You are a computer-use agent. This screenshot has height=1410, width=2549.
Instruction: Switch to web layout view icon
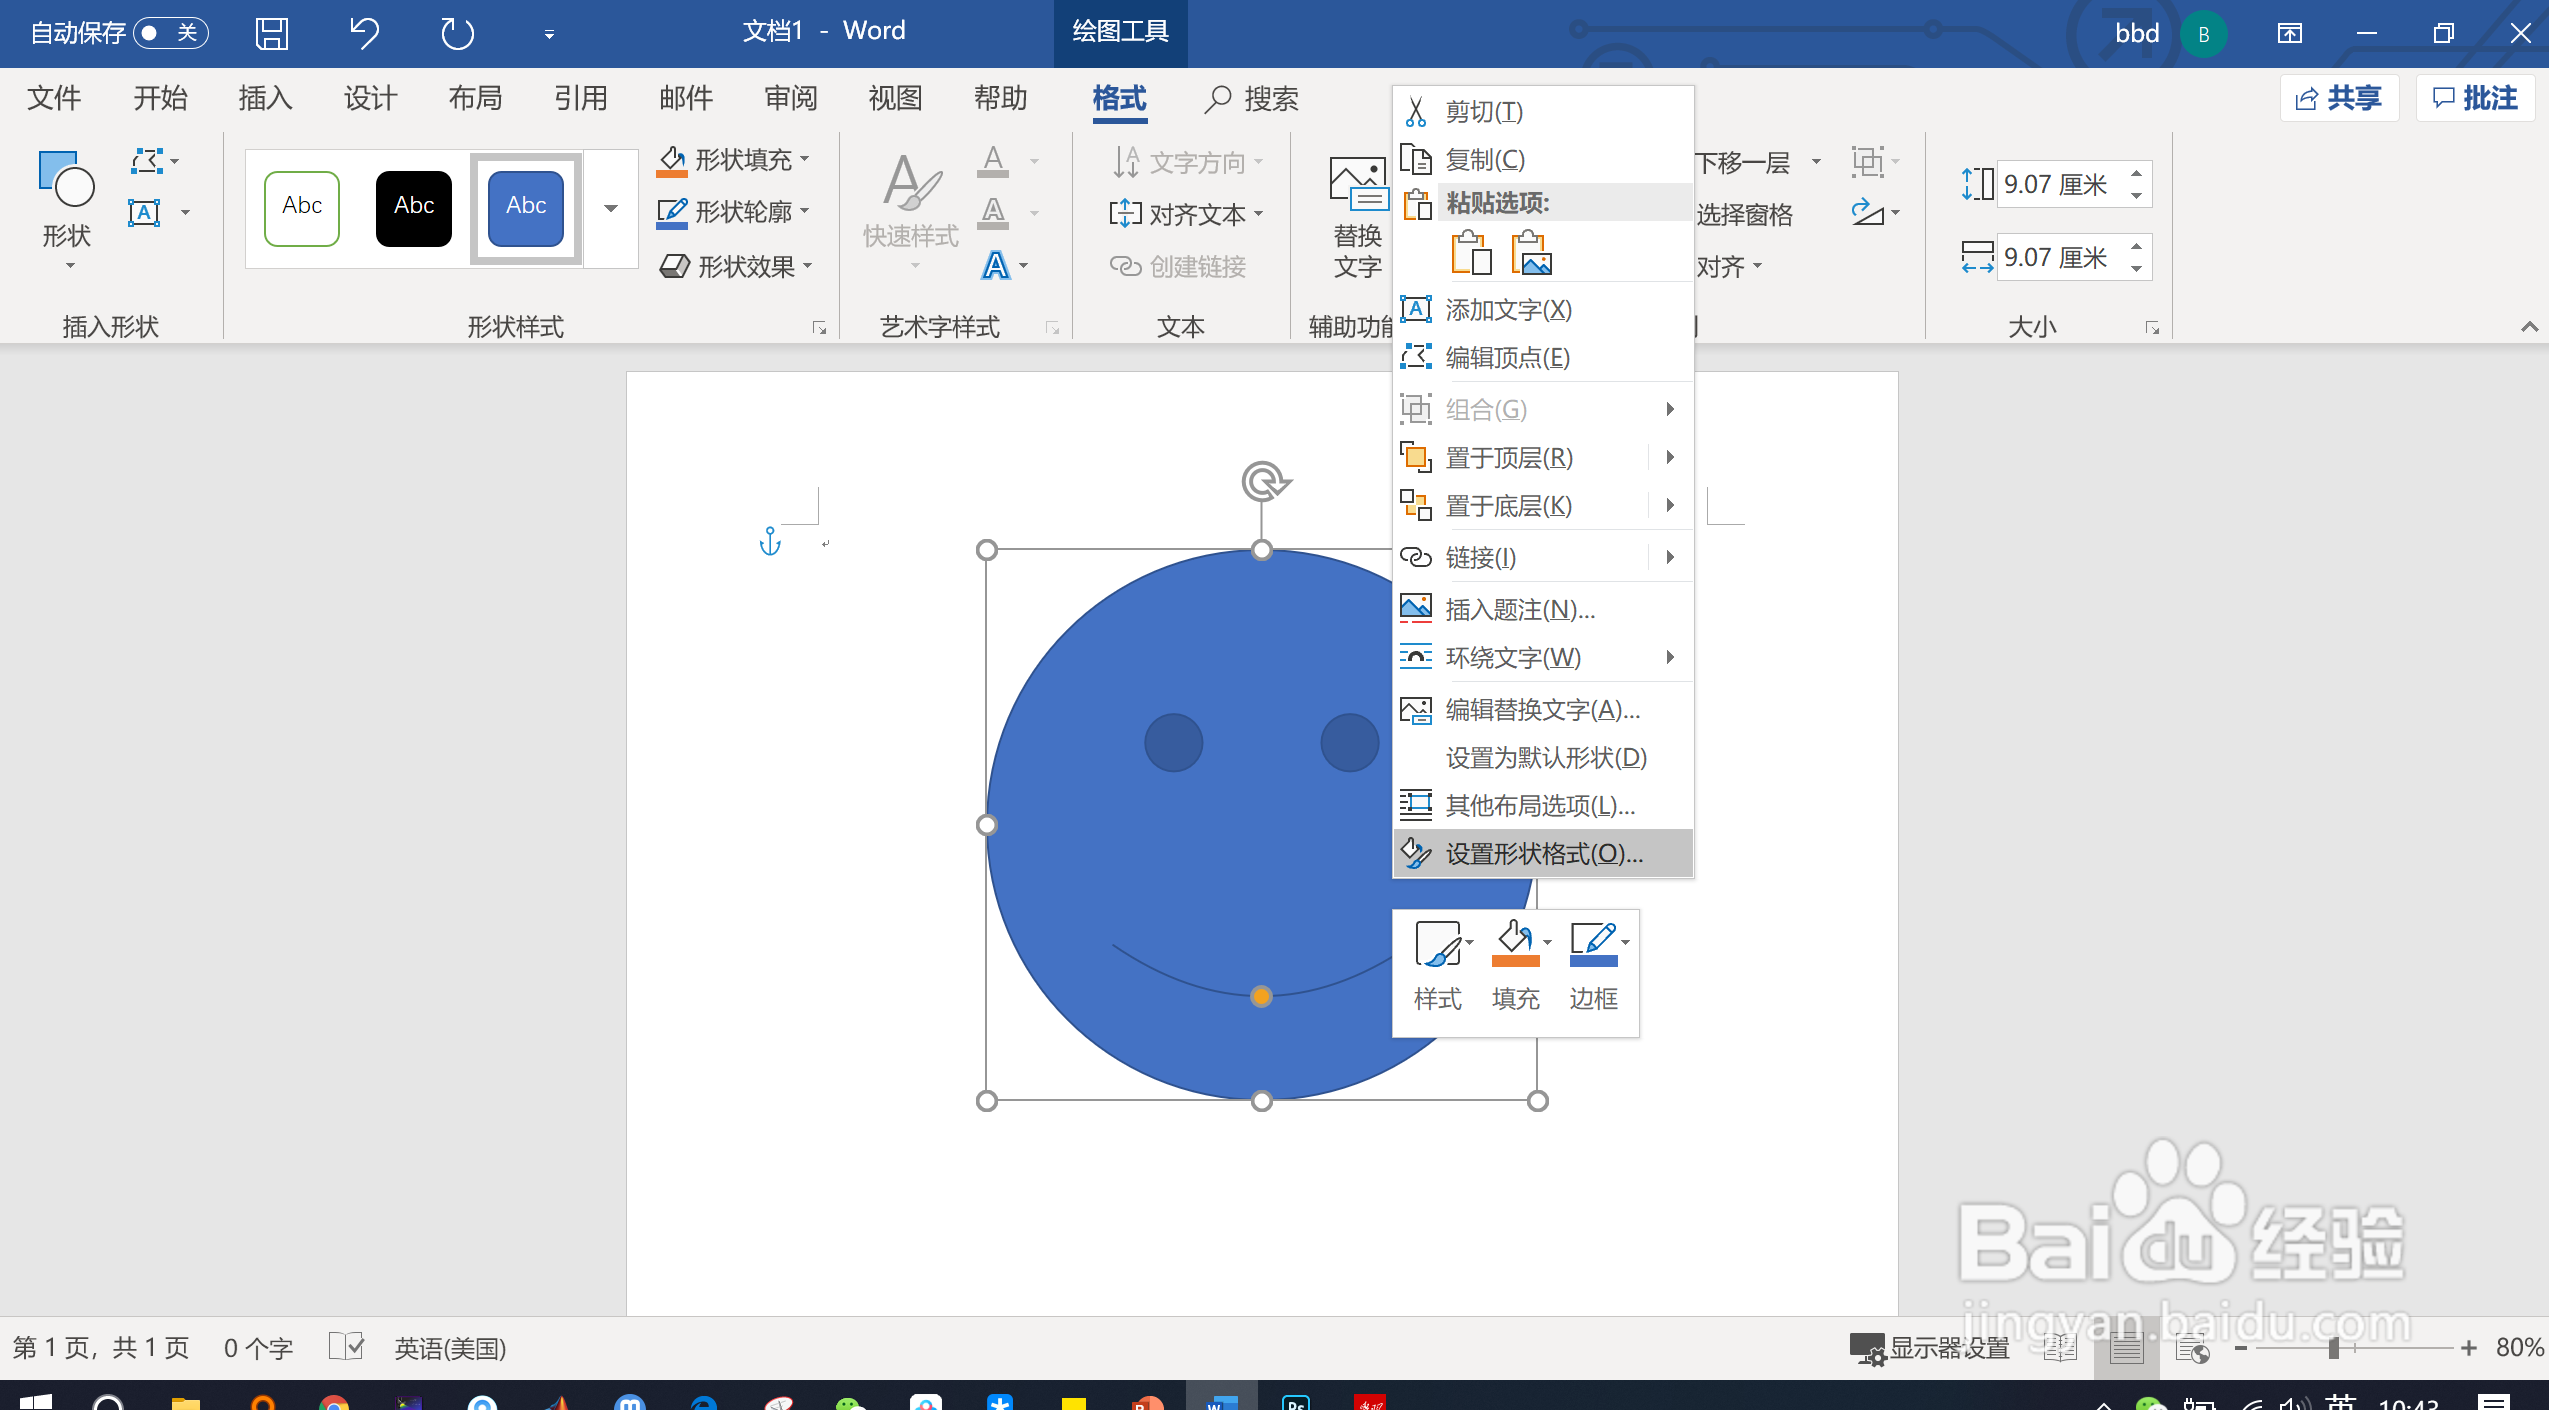2192,1348
